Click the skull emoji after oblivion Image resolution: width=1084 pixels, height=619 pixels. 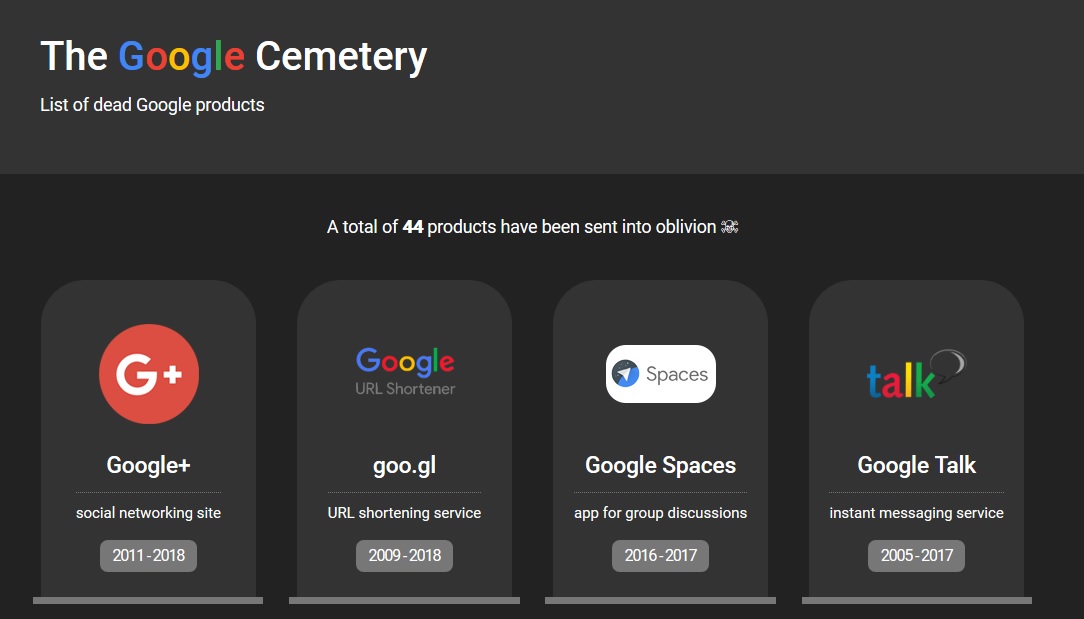pyautogui.click(x=729, y=227)
